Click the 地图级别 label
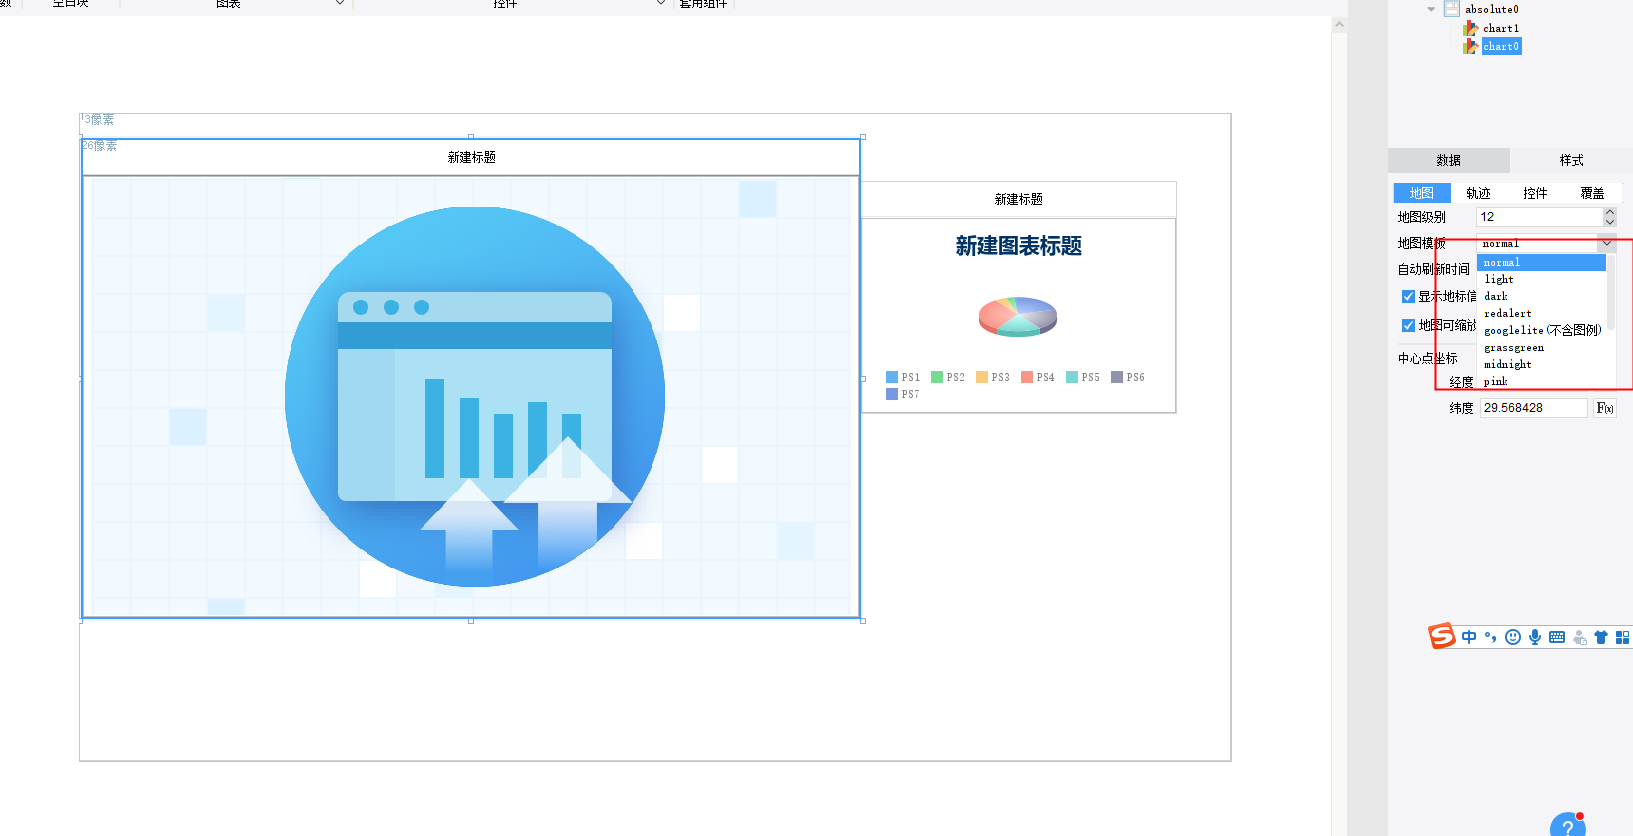Viewport: 1633px width, 836px height. (x=1421, y=217)
